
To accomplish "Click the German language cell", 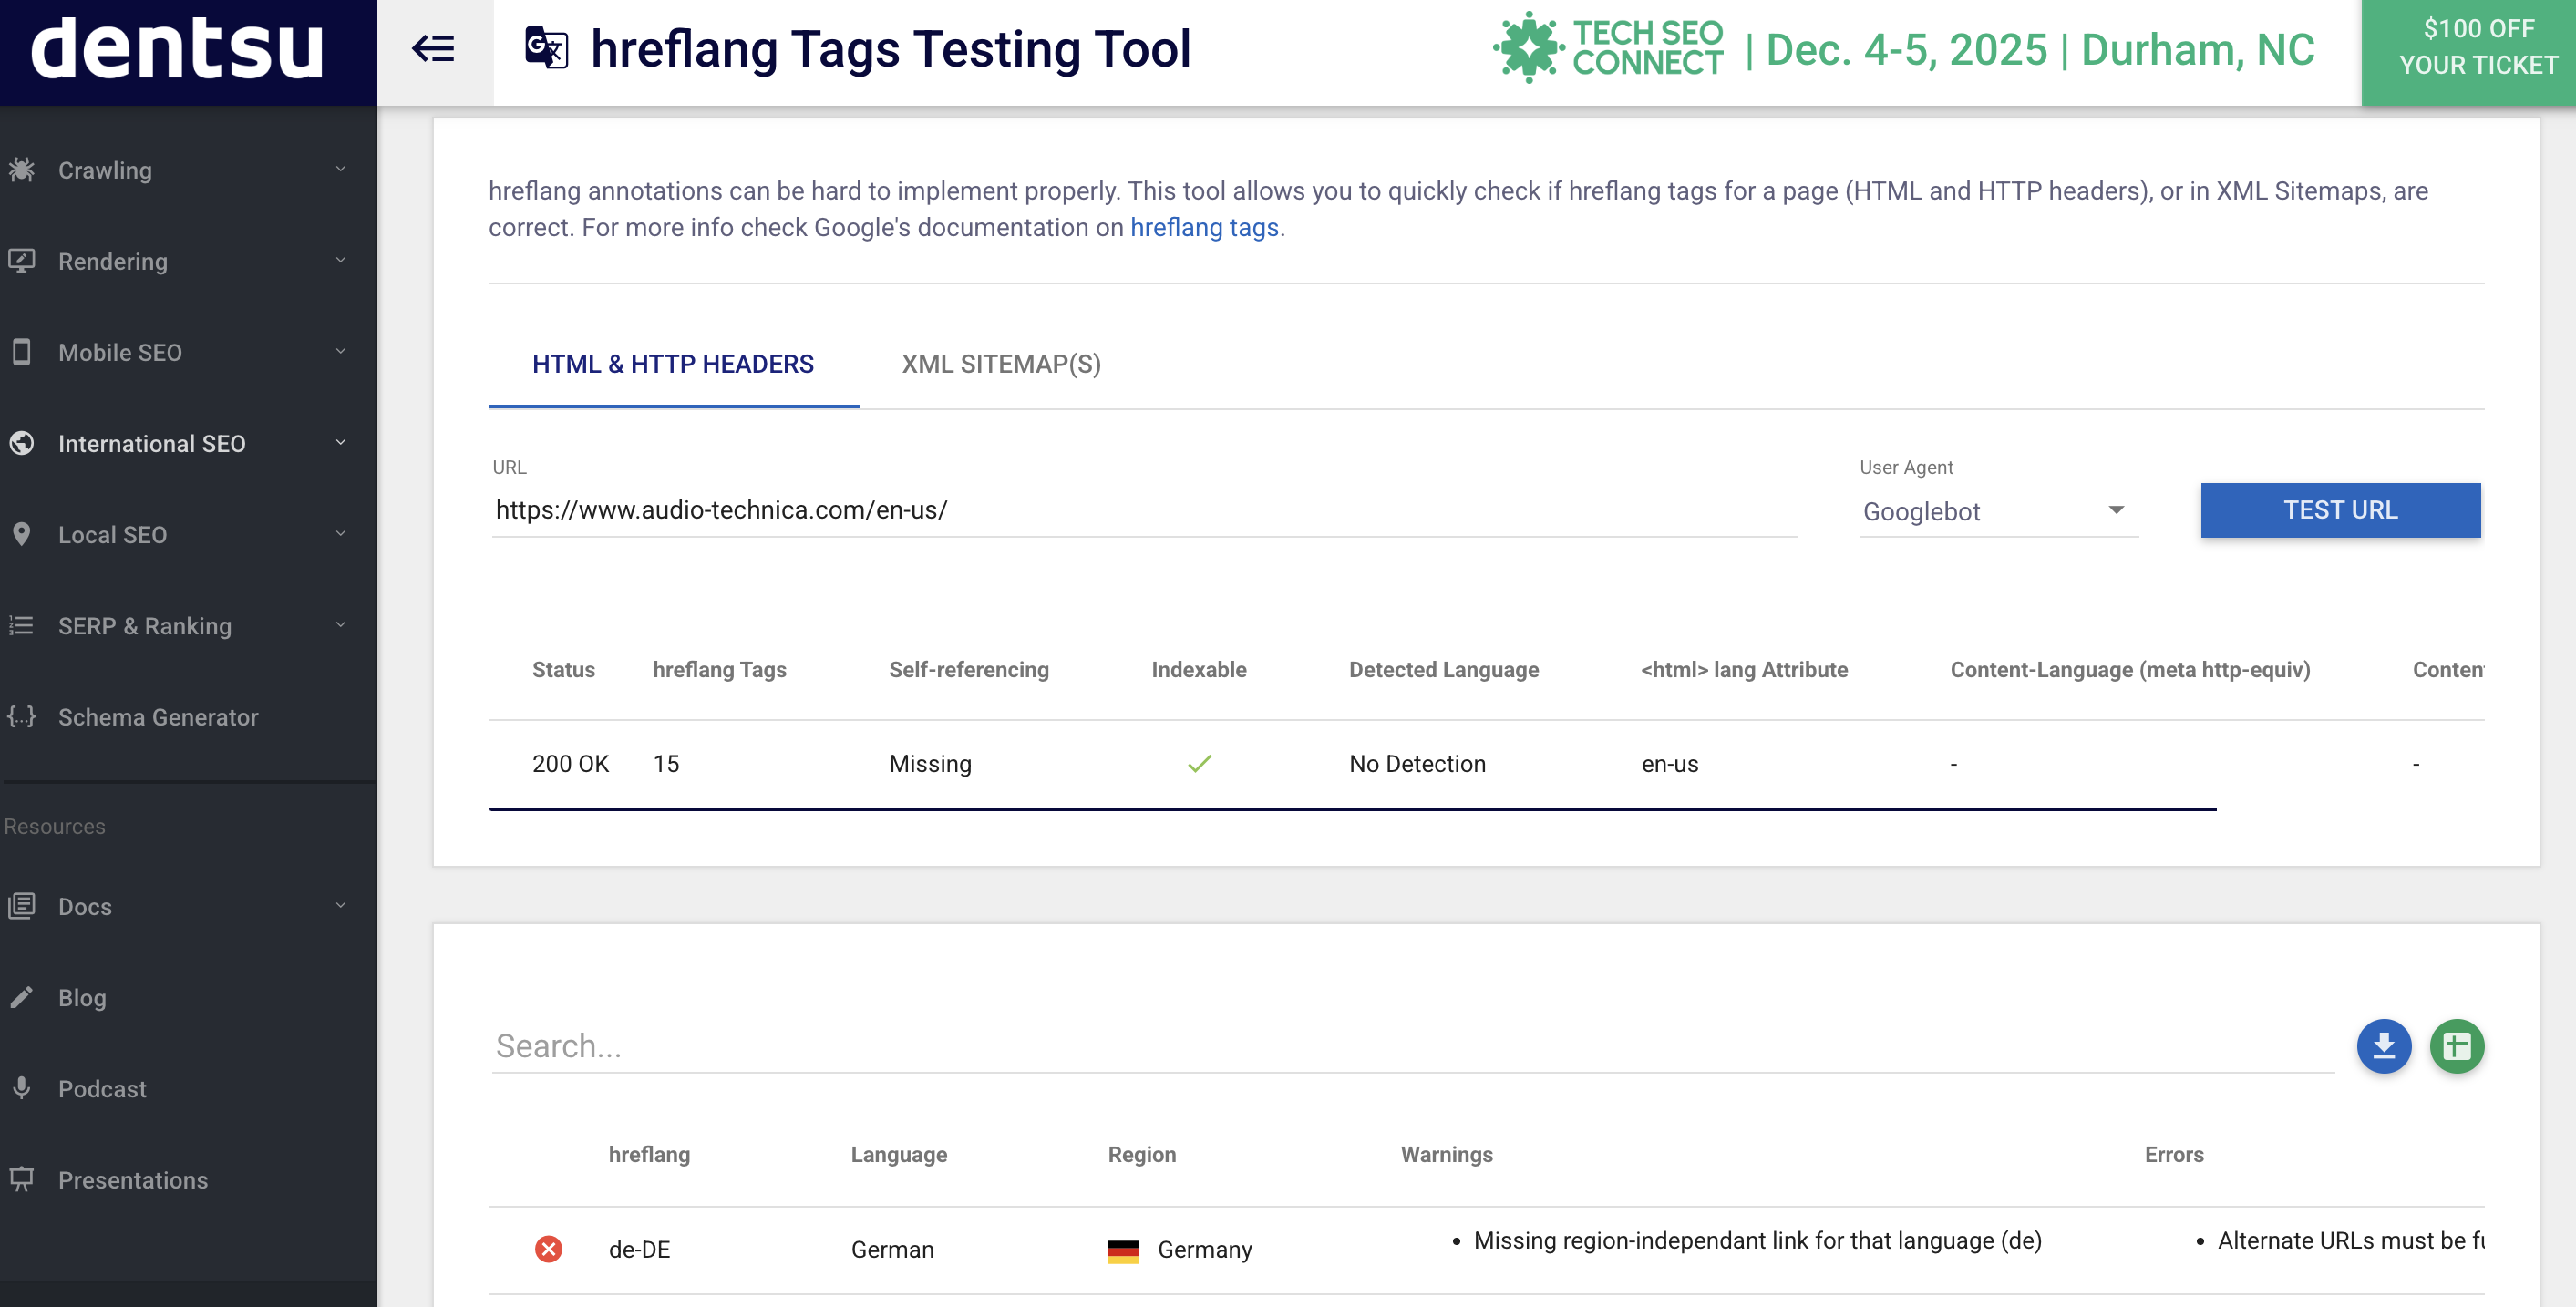I will [x=892, y=1249].
